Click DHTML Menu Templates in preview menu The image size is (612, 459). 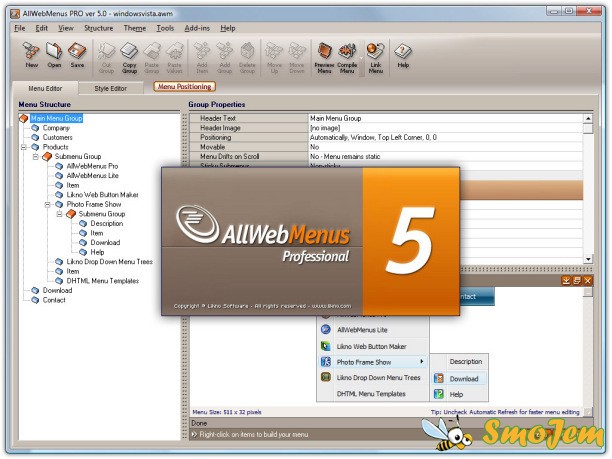click(373, 394)
